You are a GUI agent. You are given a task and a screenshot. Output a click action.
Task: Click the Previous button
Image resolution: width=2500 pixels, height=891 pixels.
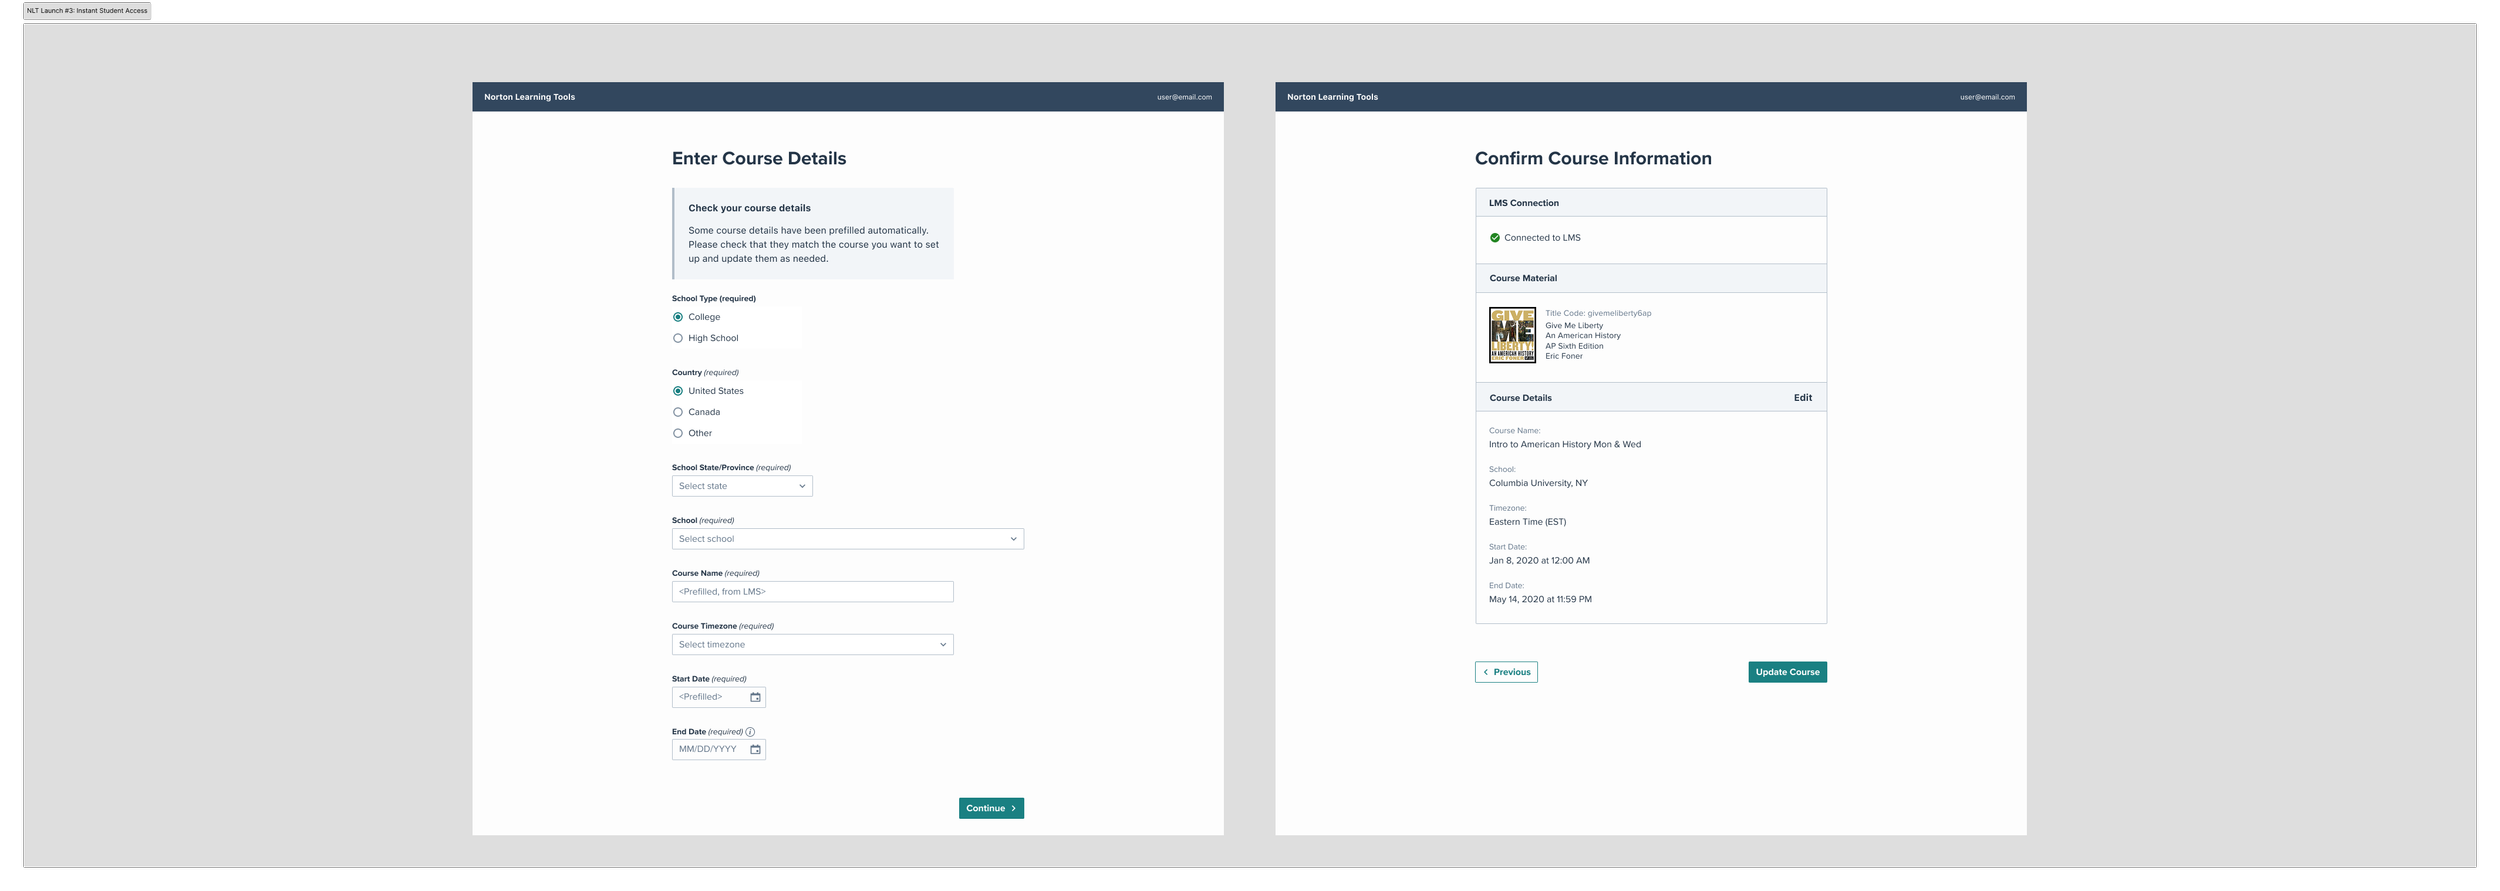pos(1506,672)
